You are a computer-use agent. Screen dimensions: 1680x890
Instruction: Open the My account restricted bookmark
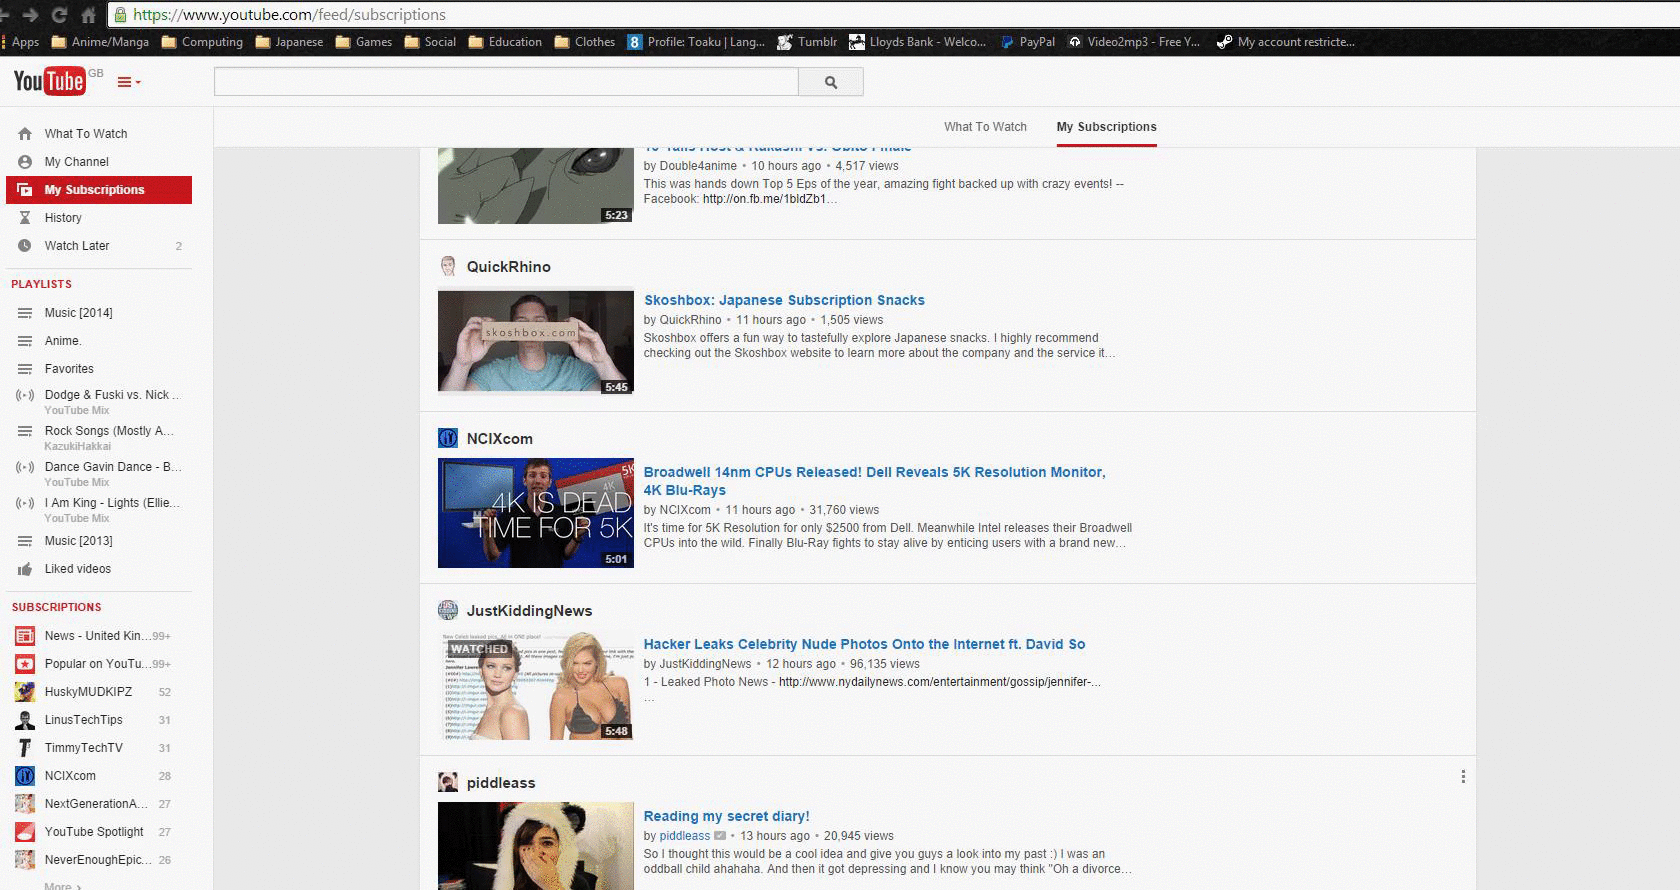(1285, 42)
